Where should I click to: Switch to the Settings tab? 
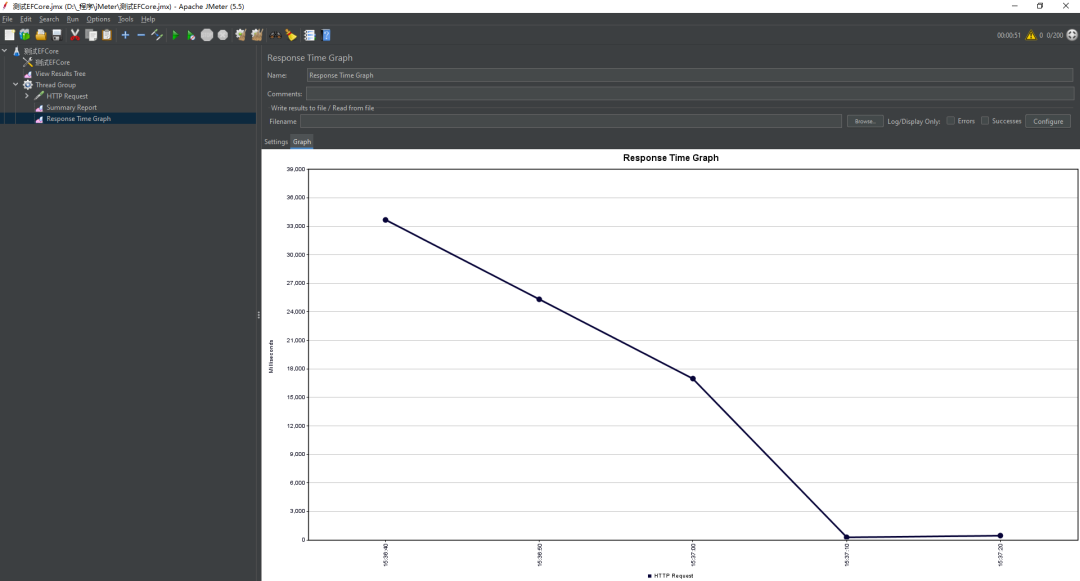tap(276, 142)
